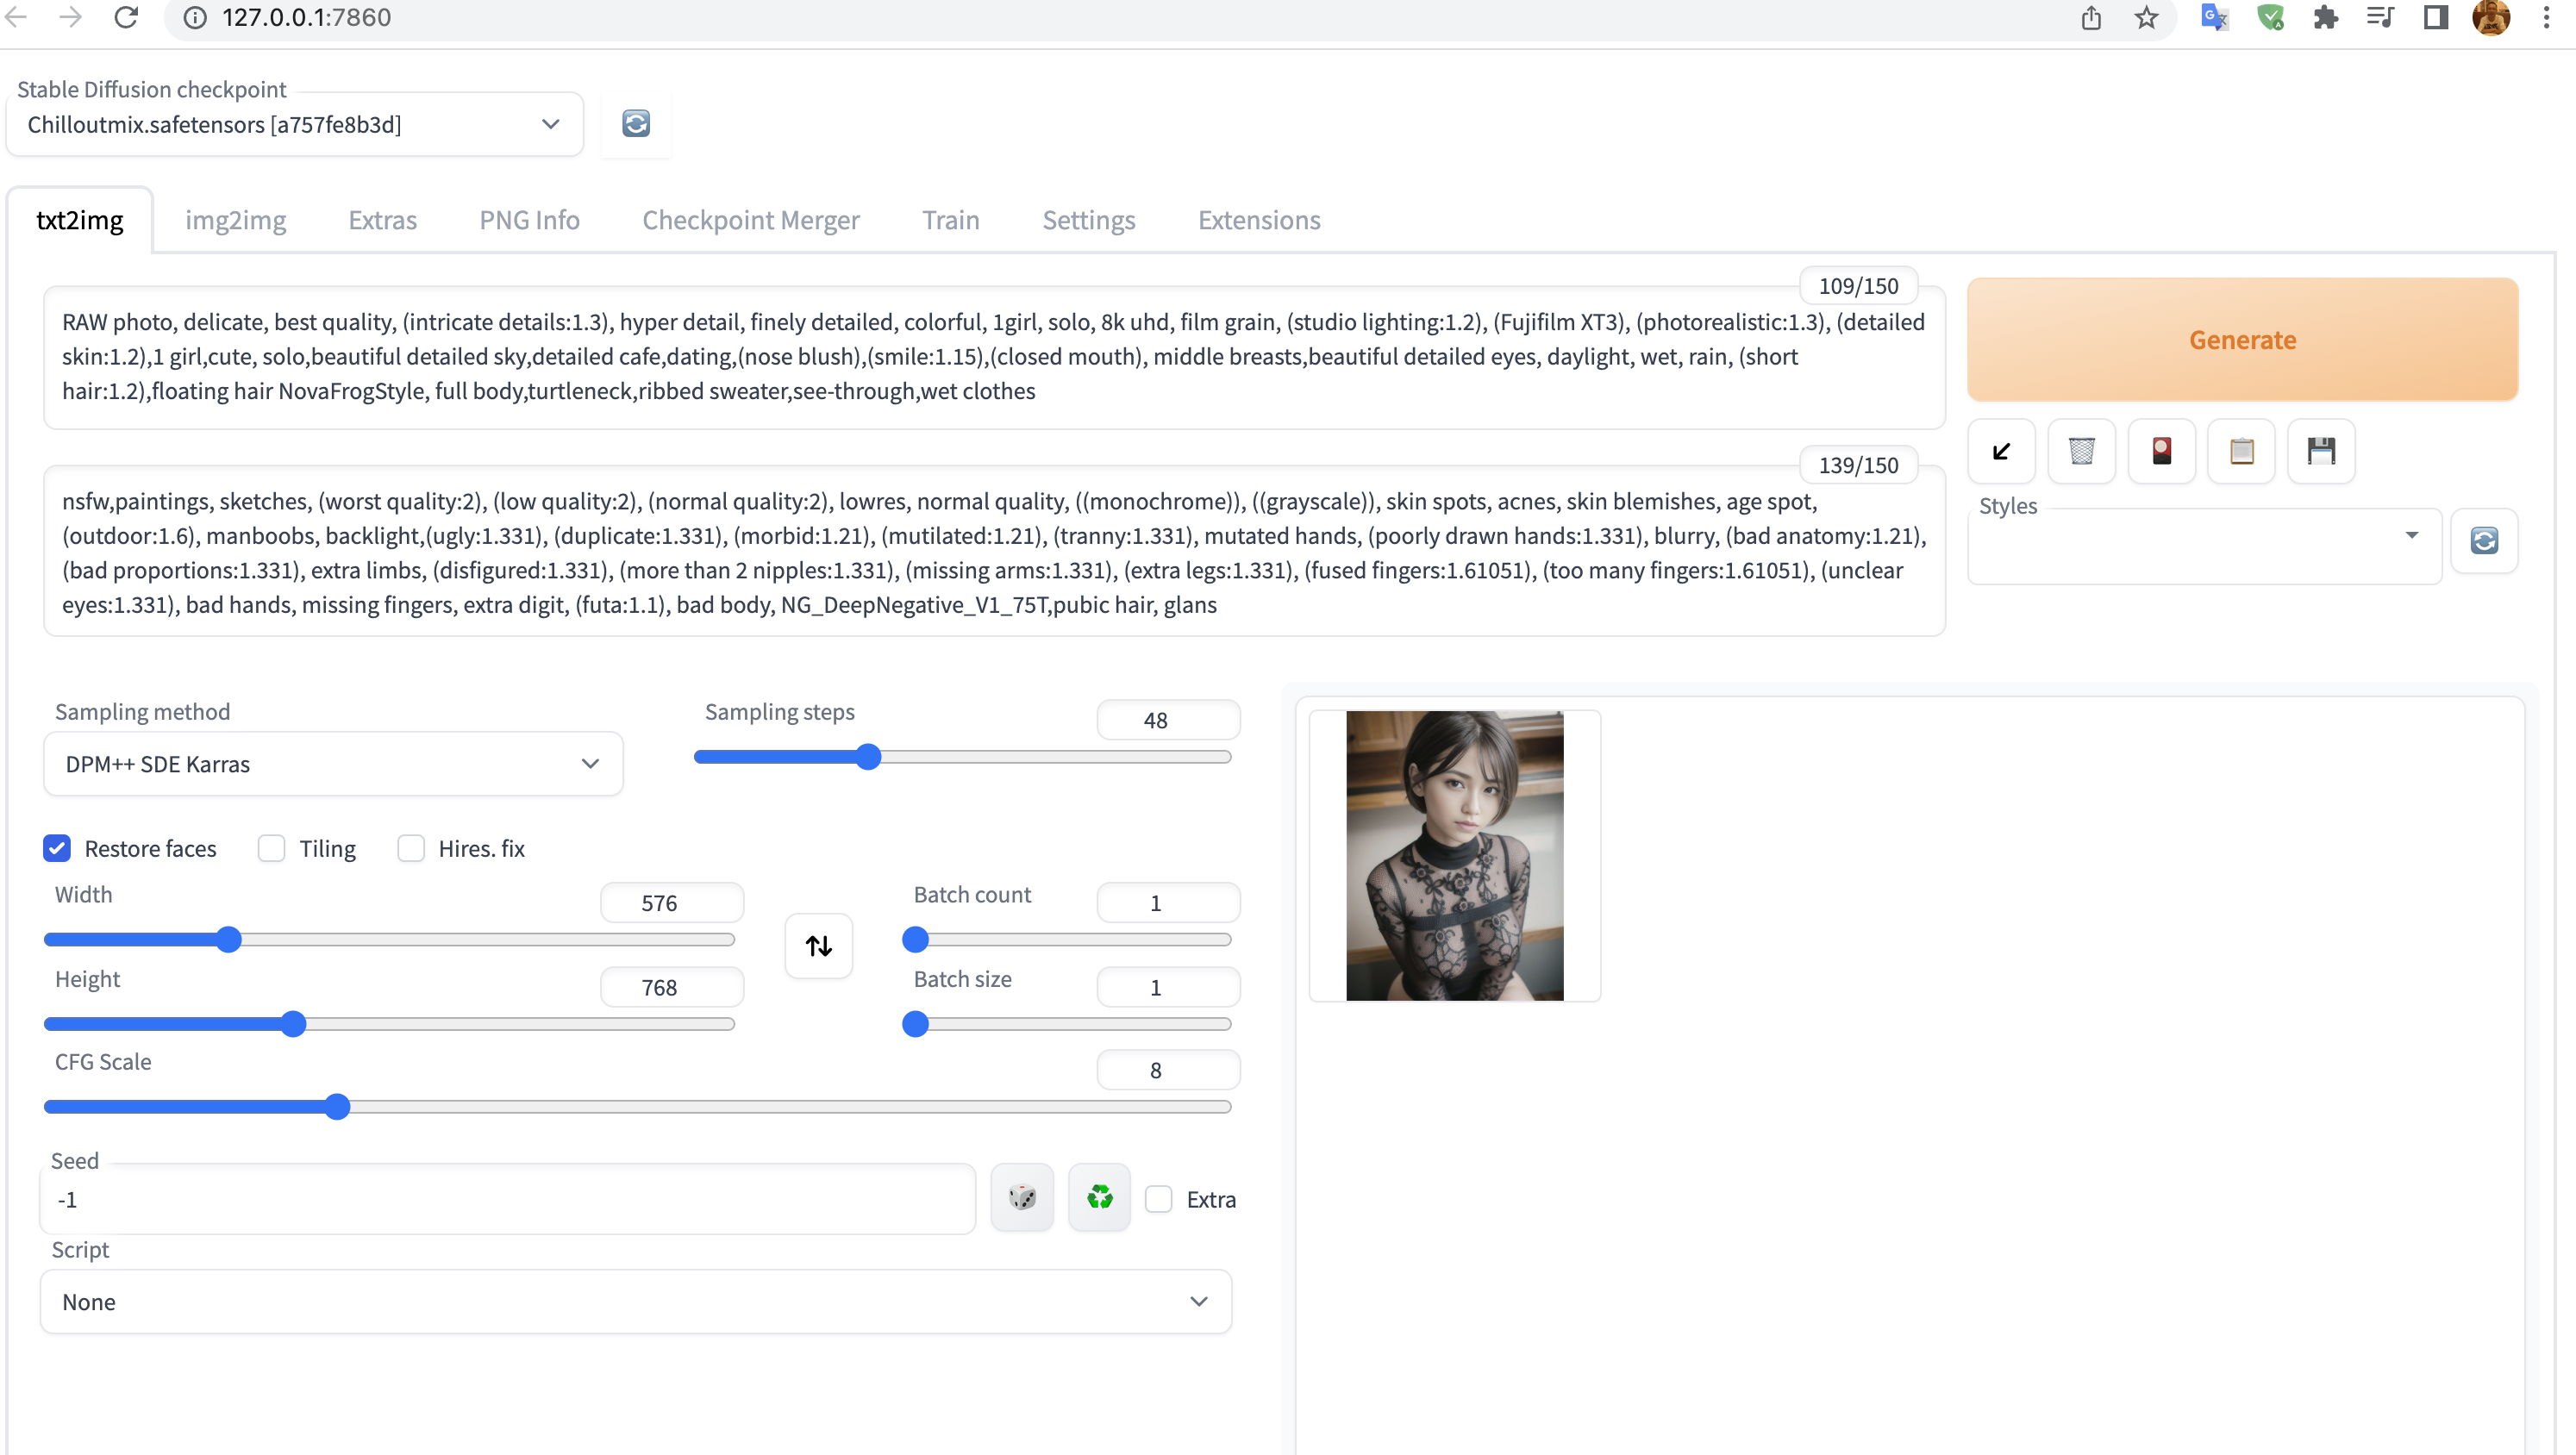2576x1455 pixels.
Task: Open the green shield extension icon
Action: pos(2270,17)
